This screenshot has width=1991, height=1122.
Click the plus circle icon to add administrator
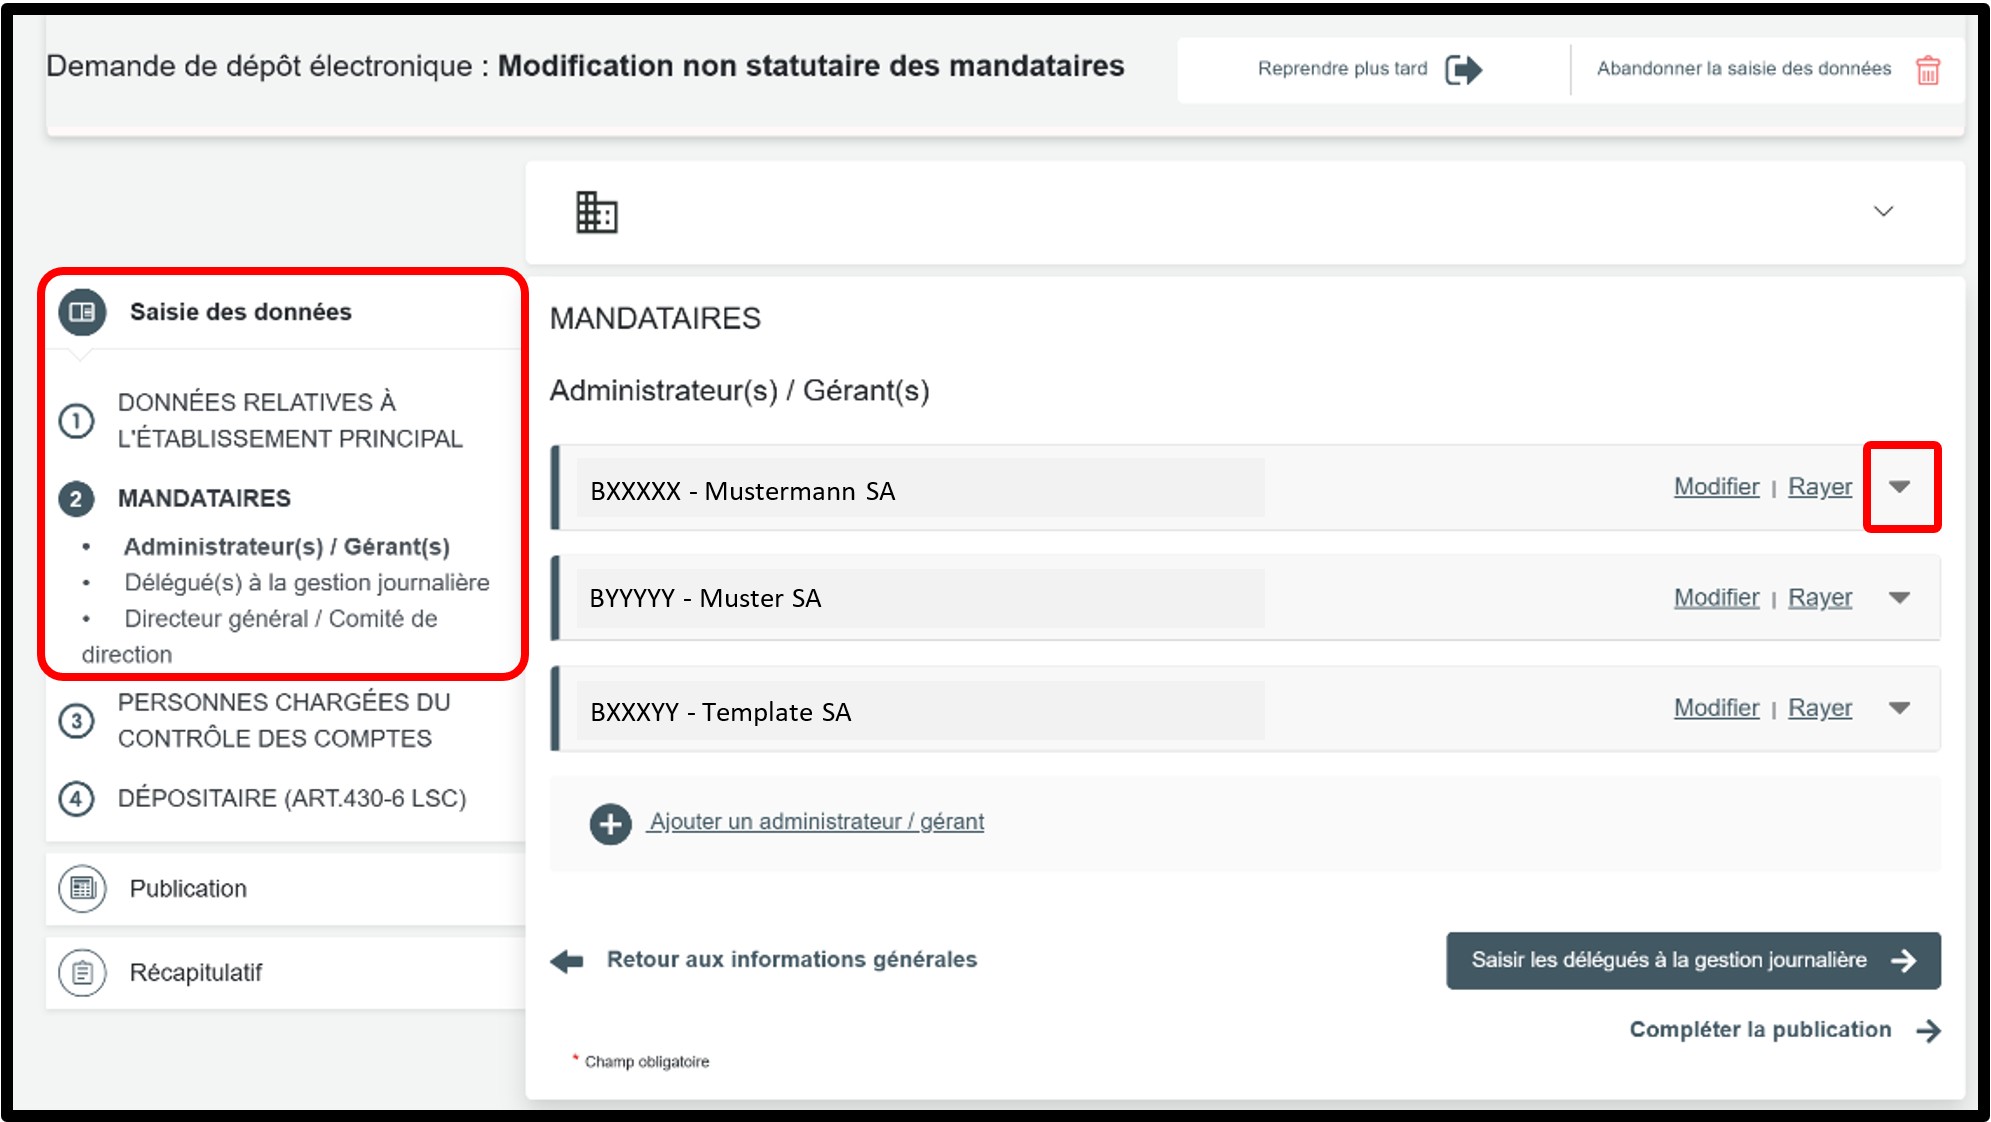tap(610, 824)
